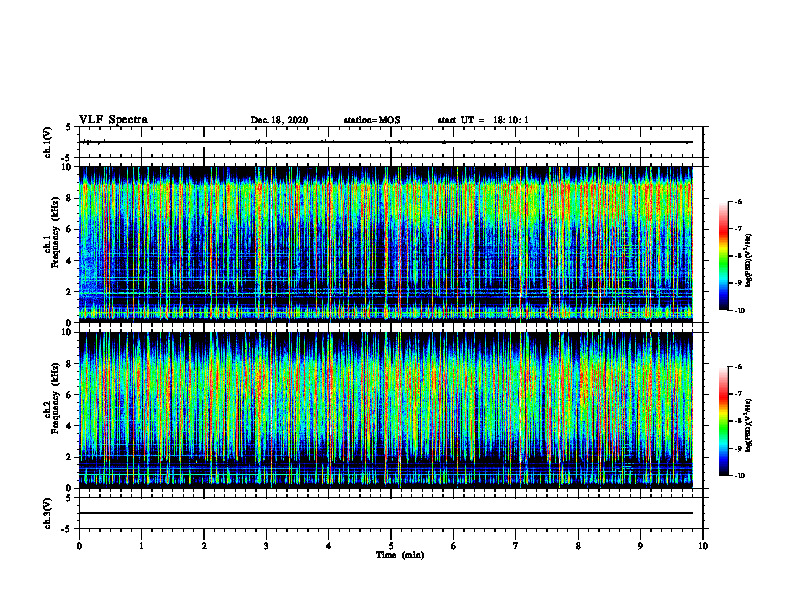This screenshot has width=792, height=612.
Task: Click the time axis tick label "2"
Action: (204, 546)
